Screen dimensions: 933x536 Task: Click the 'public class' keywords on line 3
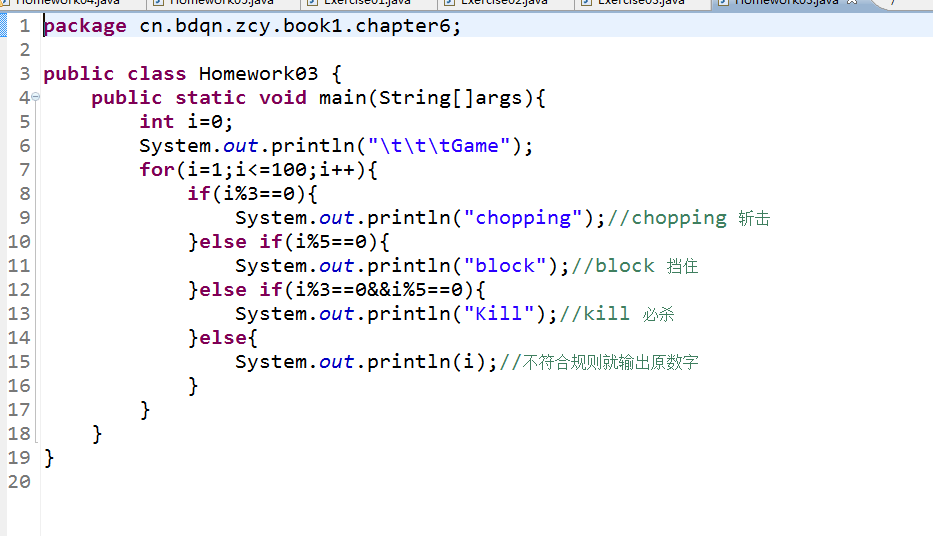(115, 74)
